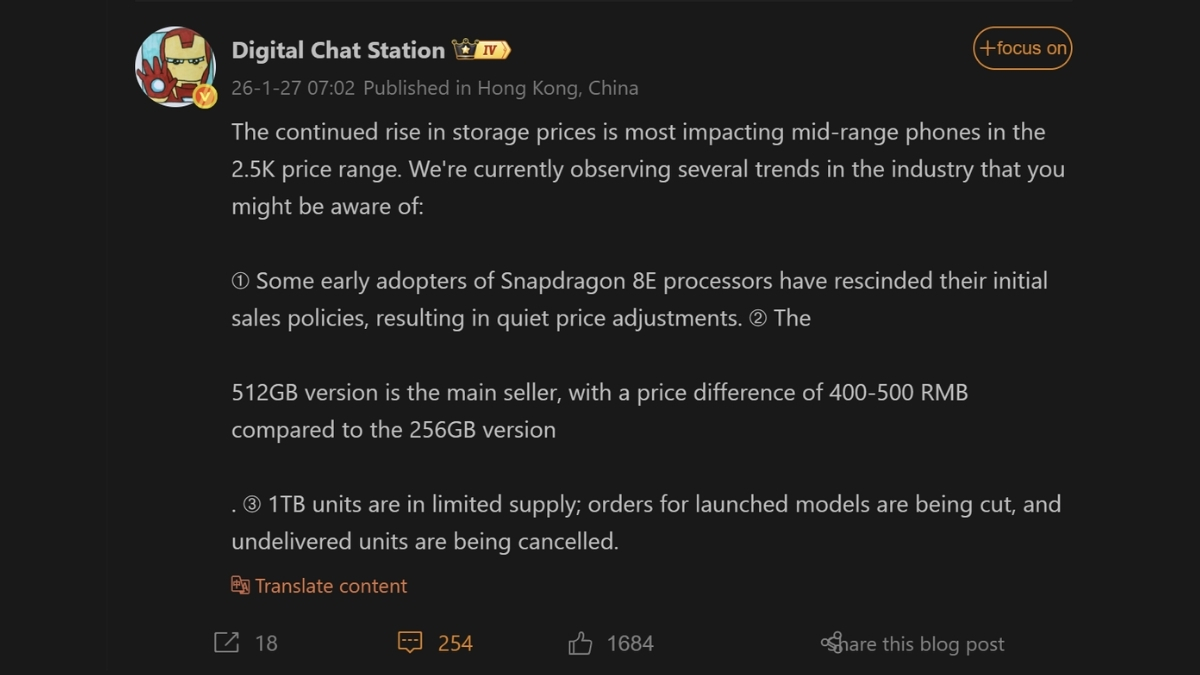Click the paragraph about the 512GB version
The image size is (1200, 675).
599,411
